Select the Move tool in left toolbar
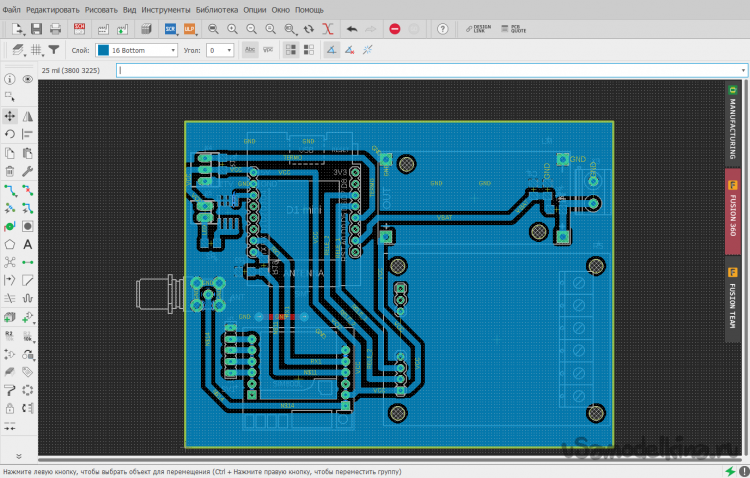 click(10, 116)
